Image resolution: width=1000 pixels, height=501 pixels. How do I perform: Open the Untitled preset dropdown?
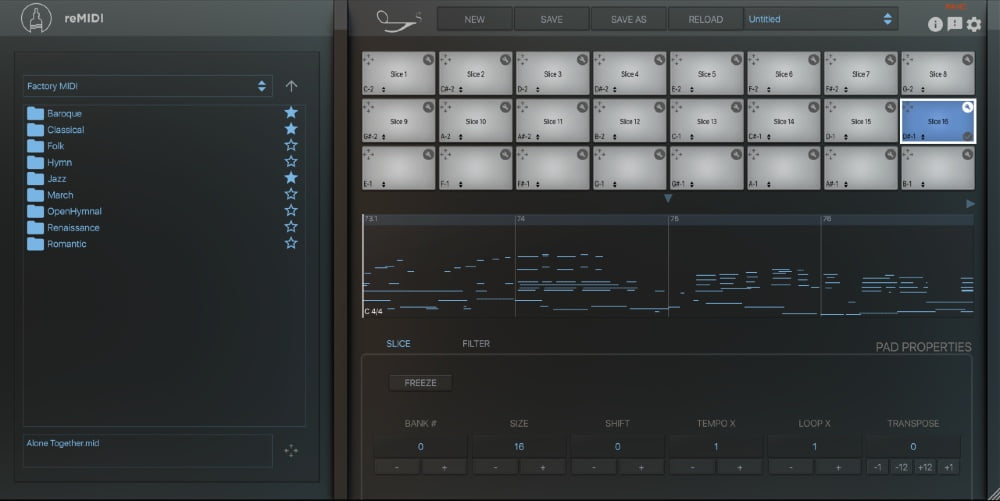pos(820,19)
